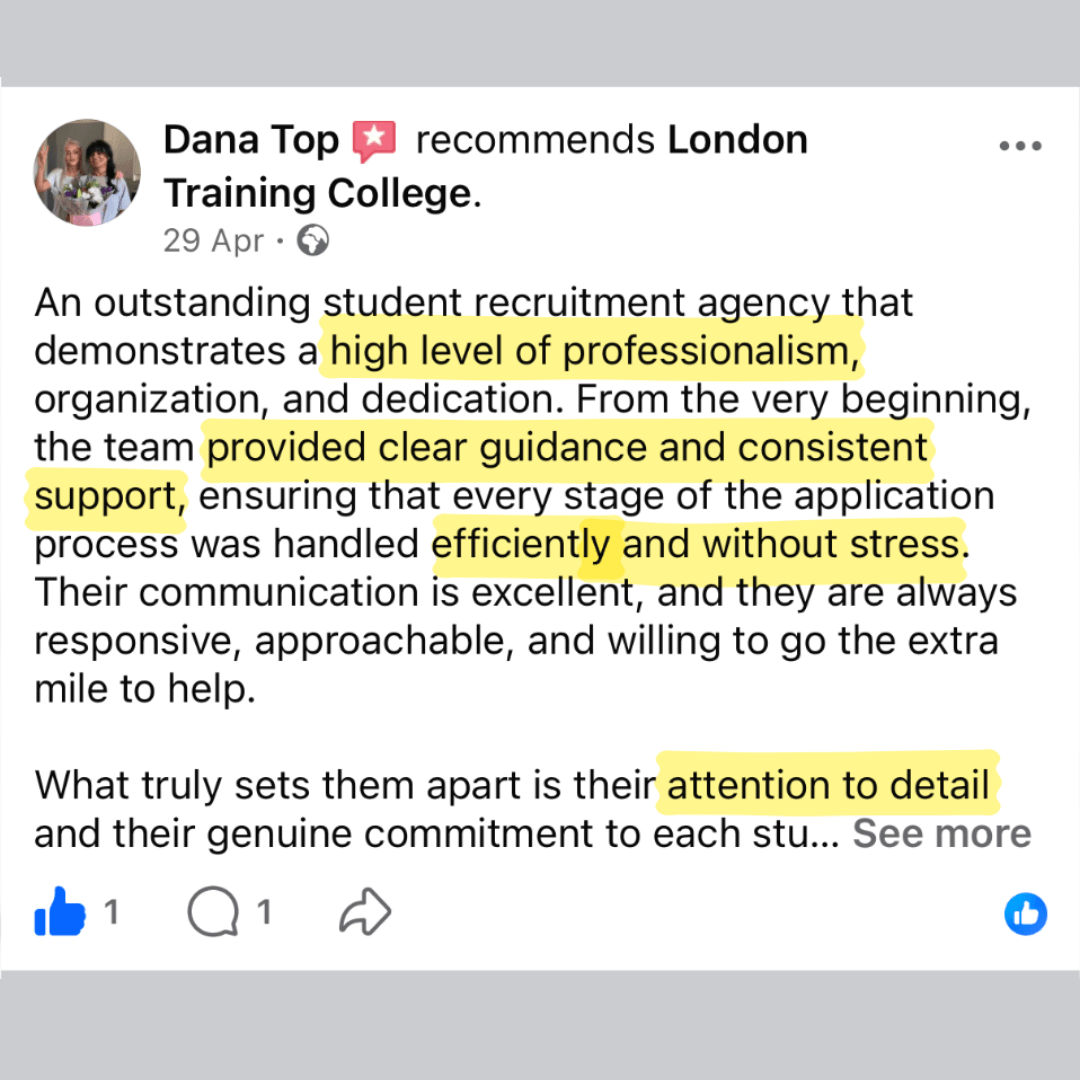Open Dana Top's profile name link
1080x1080 pixels.
pos(251,140)
